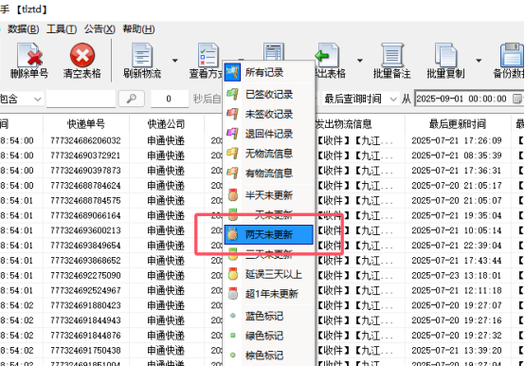This screenshot has width=525, height=366.
Task: Click the green flag beside 已签收记录
Action: tap(233, 94)
